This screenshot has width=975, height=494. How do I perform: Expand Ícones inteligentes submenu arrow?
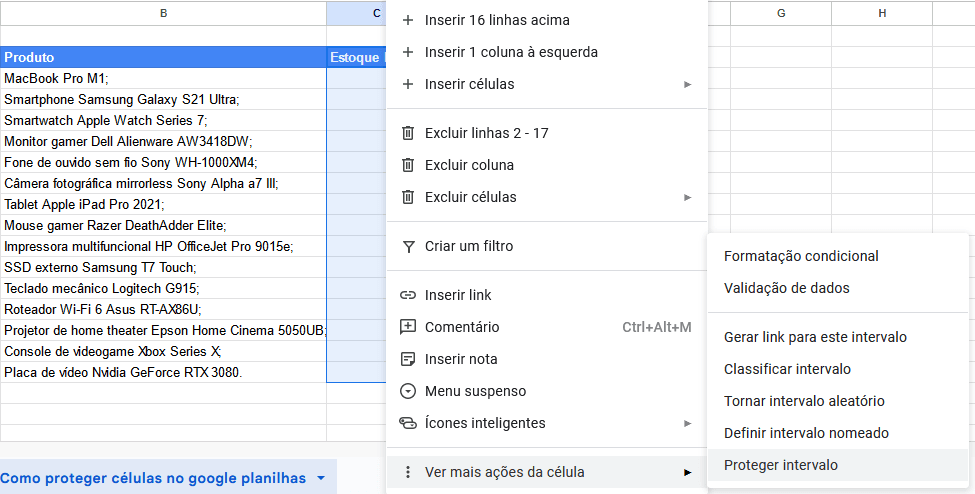point(687,423)
